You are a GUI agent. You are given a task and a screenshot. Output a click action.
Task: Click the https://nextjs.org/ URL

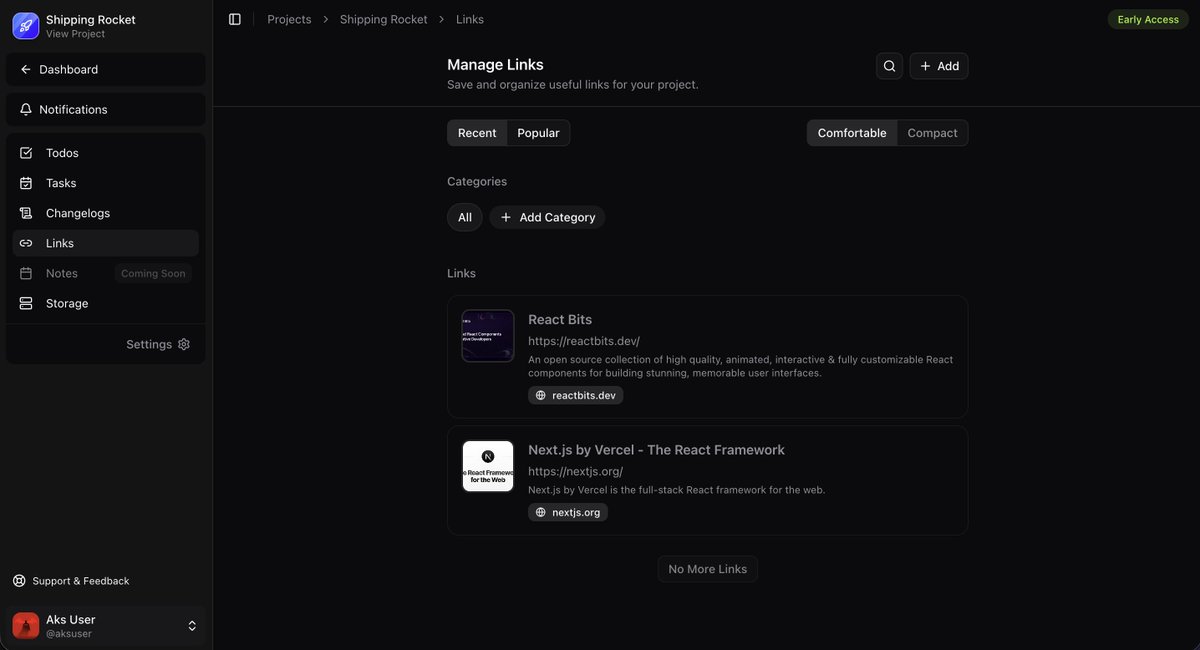click(x=576, y=471)
